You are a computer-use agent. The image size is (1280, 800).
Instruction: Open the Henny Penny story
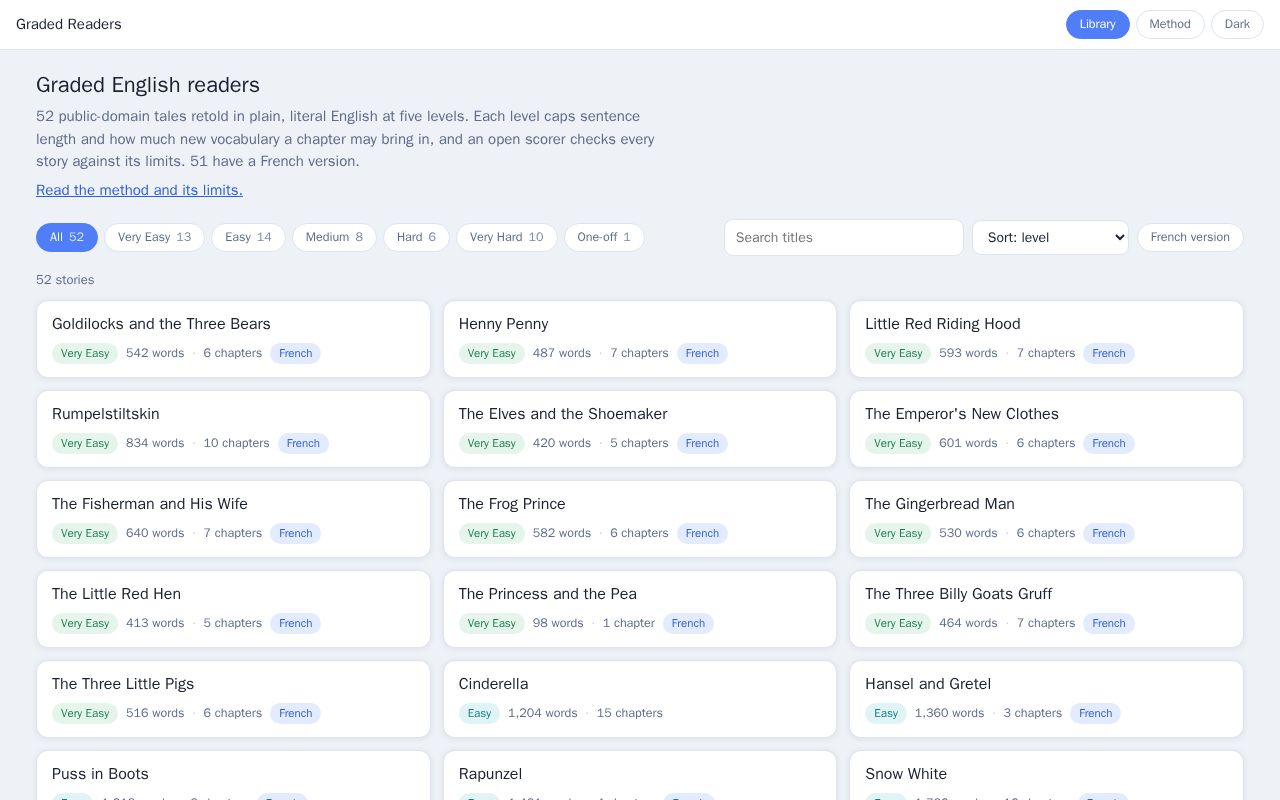point(640,339)
